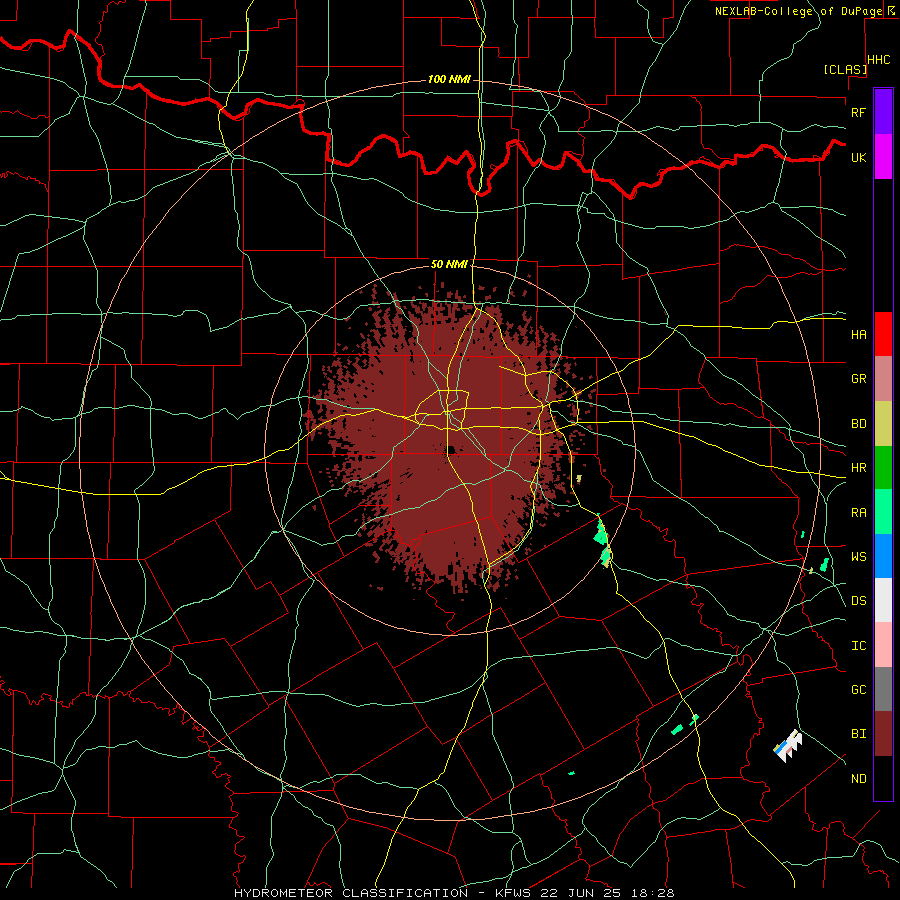Select the 'BD' legend label
The height and width of the screenshot is (900, 900).
(858, 424)
